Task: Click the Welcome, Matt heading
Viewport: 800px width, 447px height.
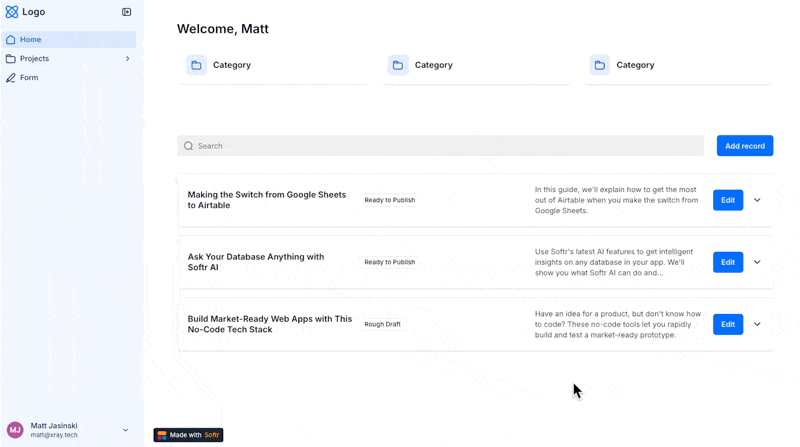Action: pyautogui.click(x=223, y=29)
